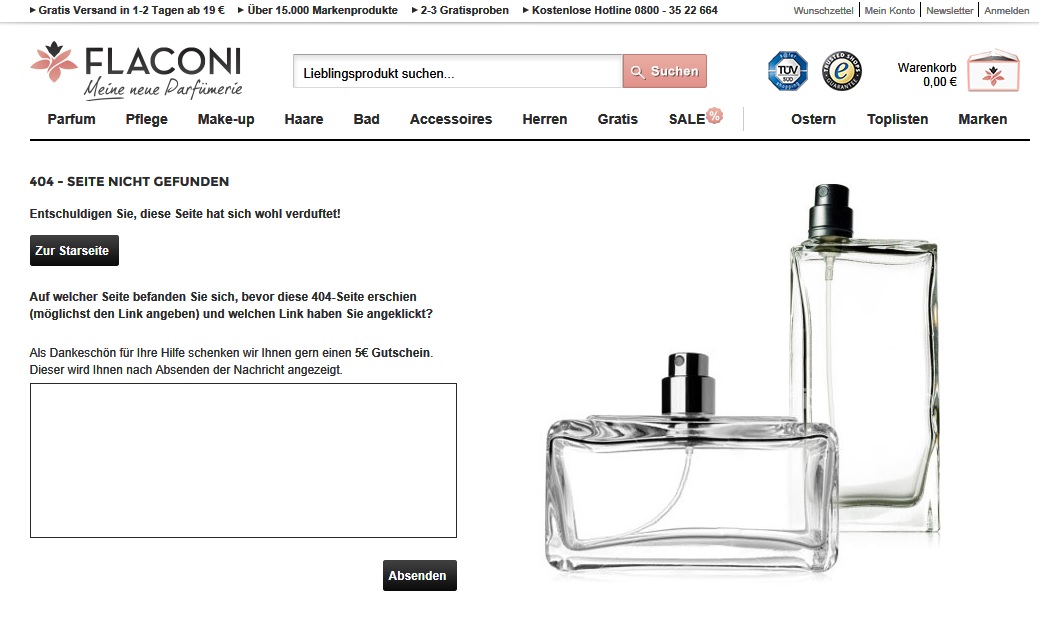Open Mein Konto account link
Image resolution: width=1039 pixels, height=621 pixels.
coord(889,11)
